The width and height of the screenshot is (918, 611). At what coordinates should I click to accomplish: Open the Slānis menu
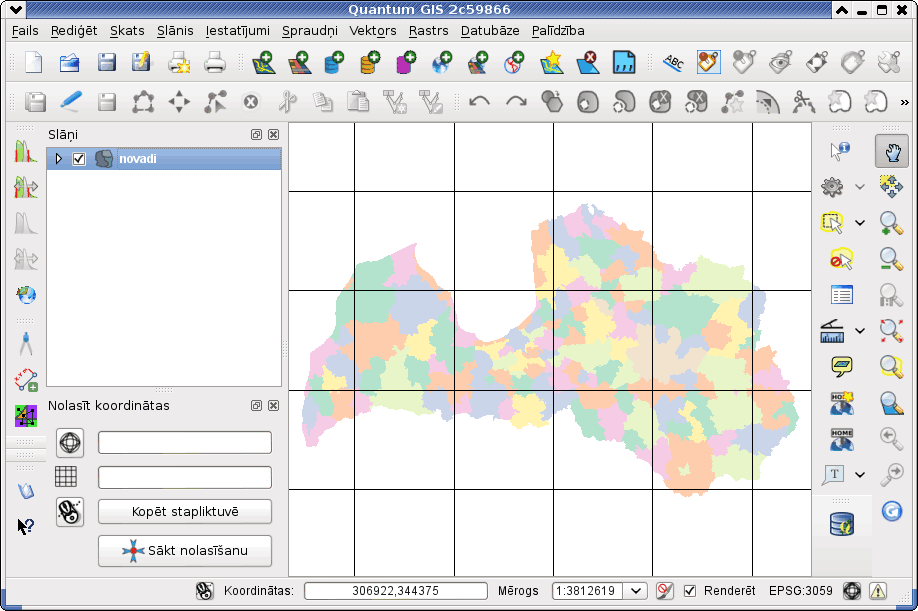175,30
